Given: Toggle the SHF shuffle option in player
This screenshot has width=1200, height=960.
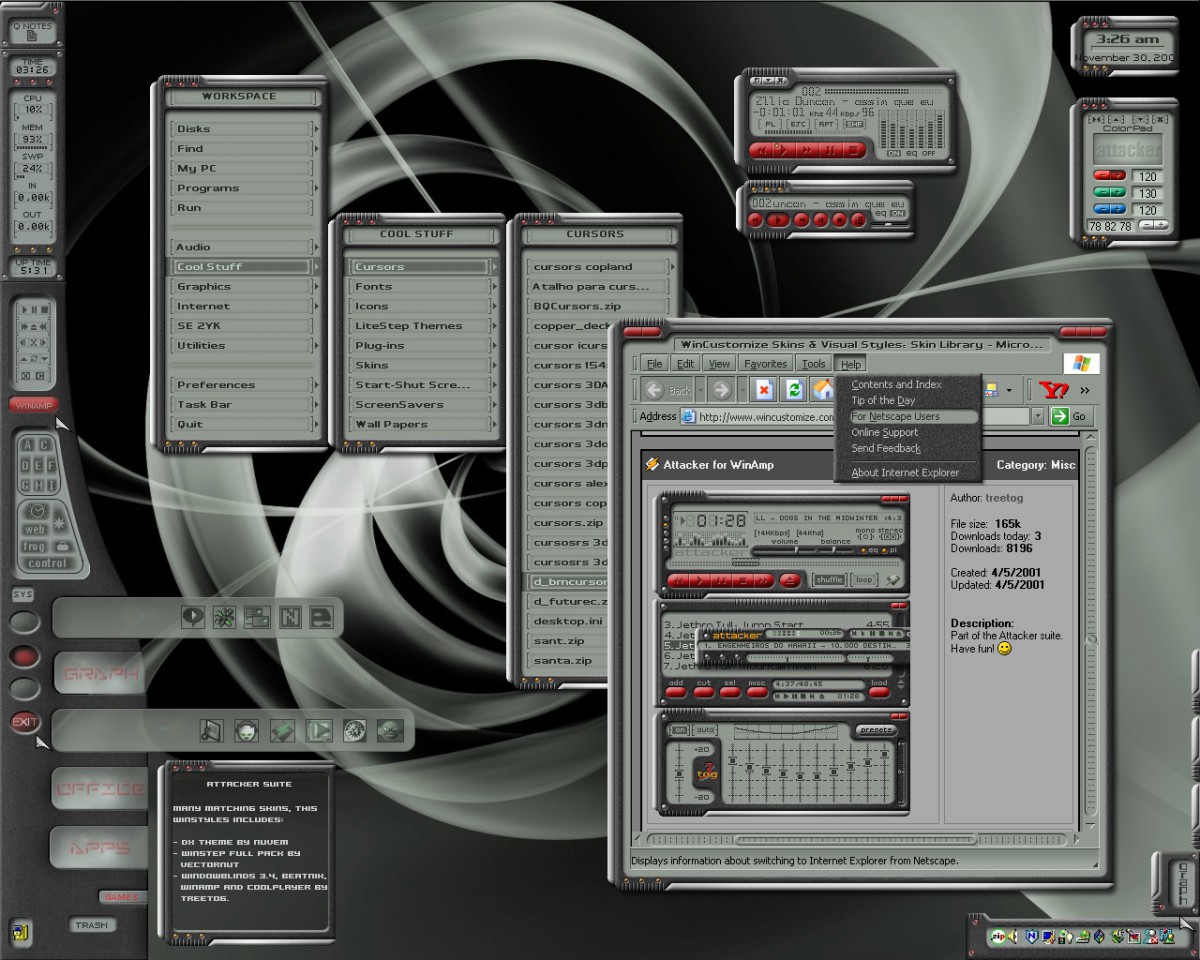Looking at the screenshot, I should [854, 125].
